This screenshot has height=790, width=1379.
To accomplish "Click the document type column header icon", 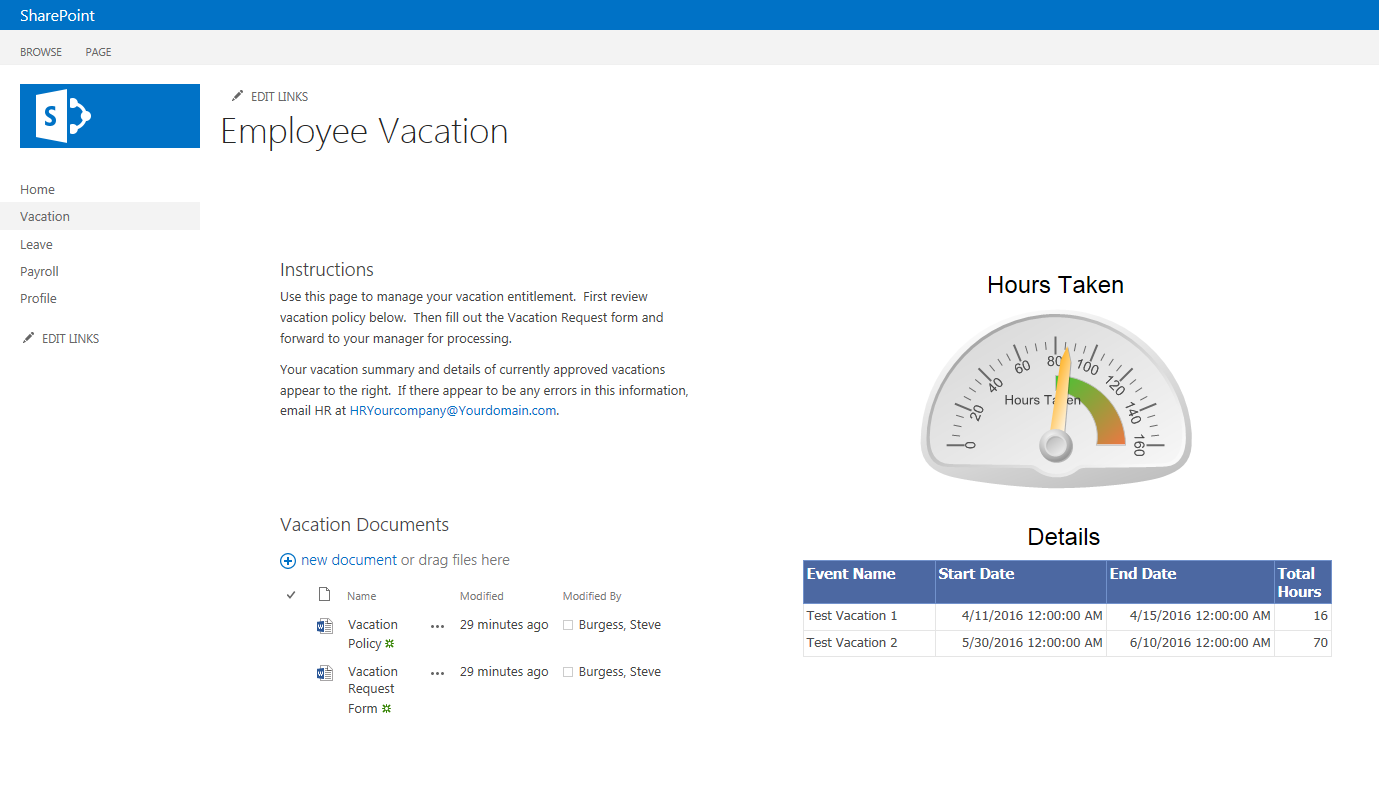I will pyautogui.click(x=323, y=594).
